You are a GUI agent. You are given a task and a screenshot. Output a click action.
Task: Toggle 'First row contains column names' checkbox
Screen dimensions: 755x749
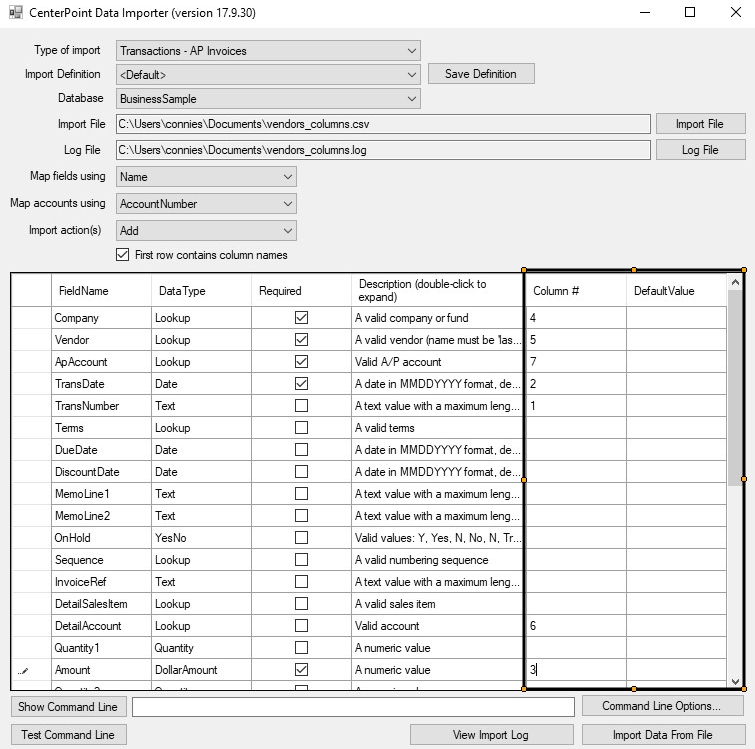[123, 255]
